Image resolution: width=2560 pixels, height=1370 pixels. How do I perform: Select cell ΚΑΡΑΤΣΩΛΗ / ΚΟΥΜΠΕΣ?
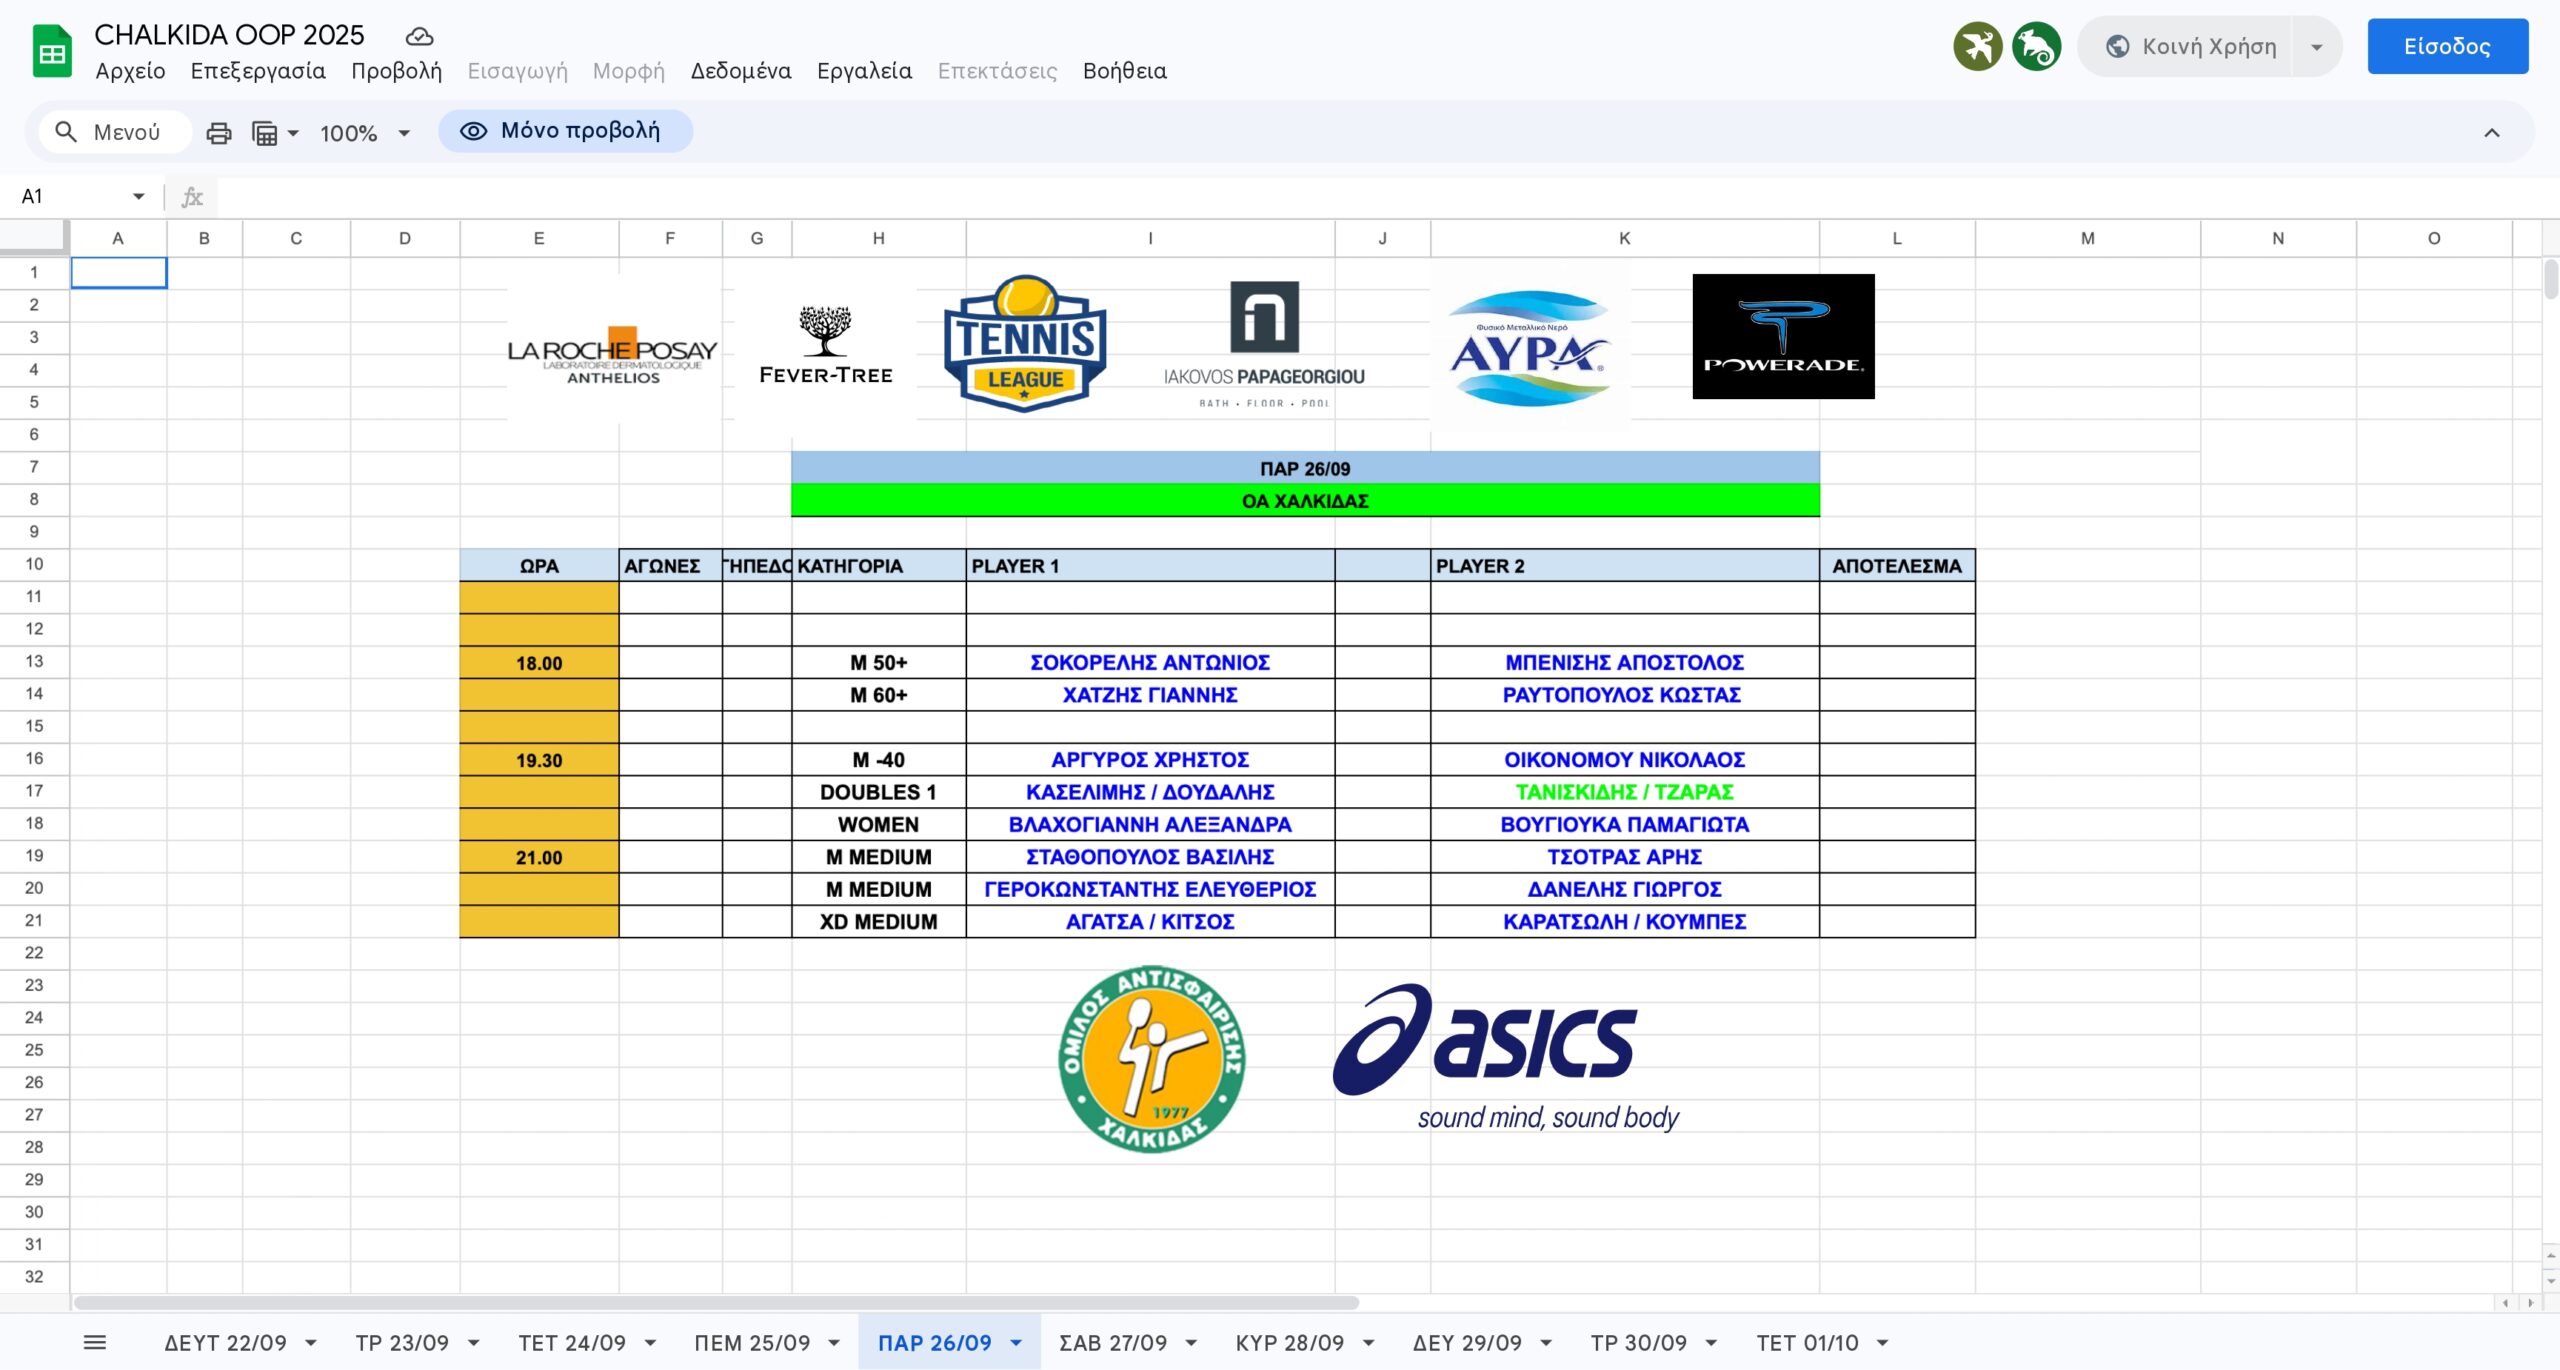[1624, 921]
